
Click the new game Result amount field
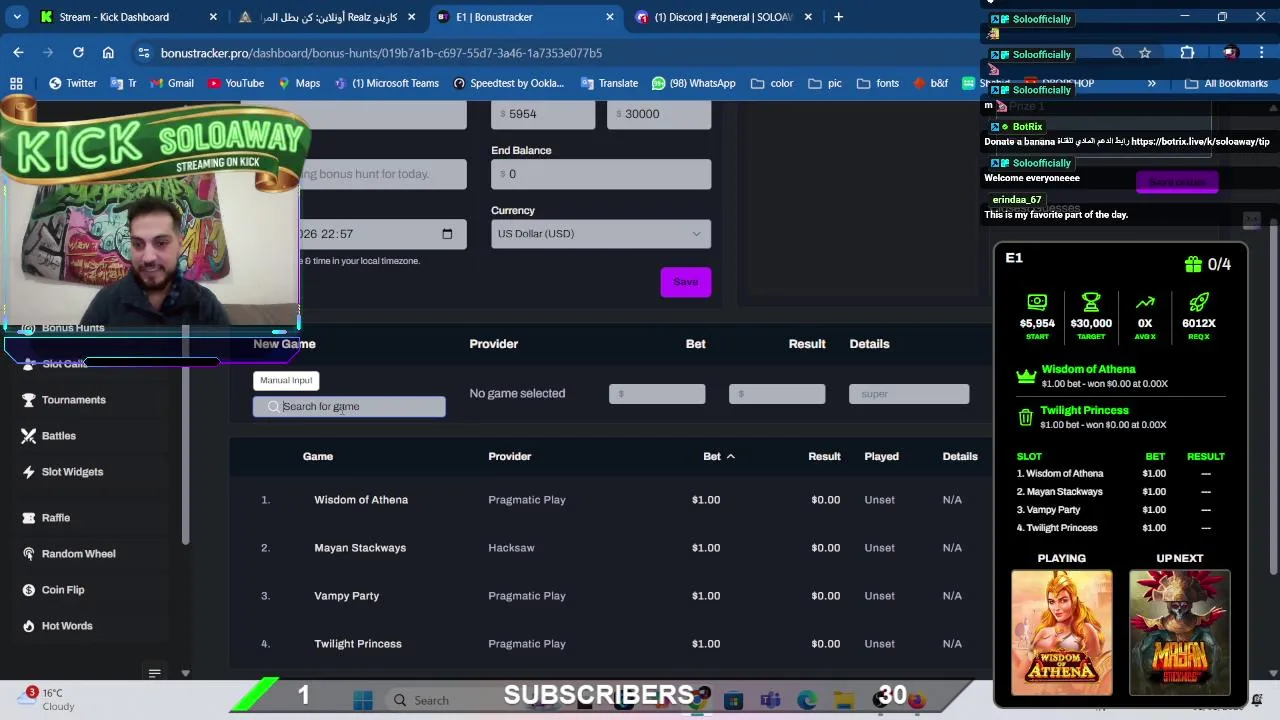[x=777, y=394]
